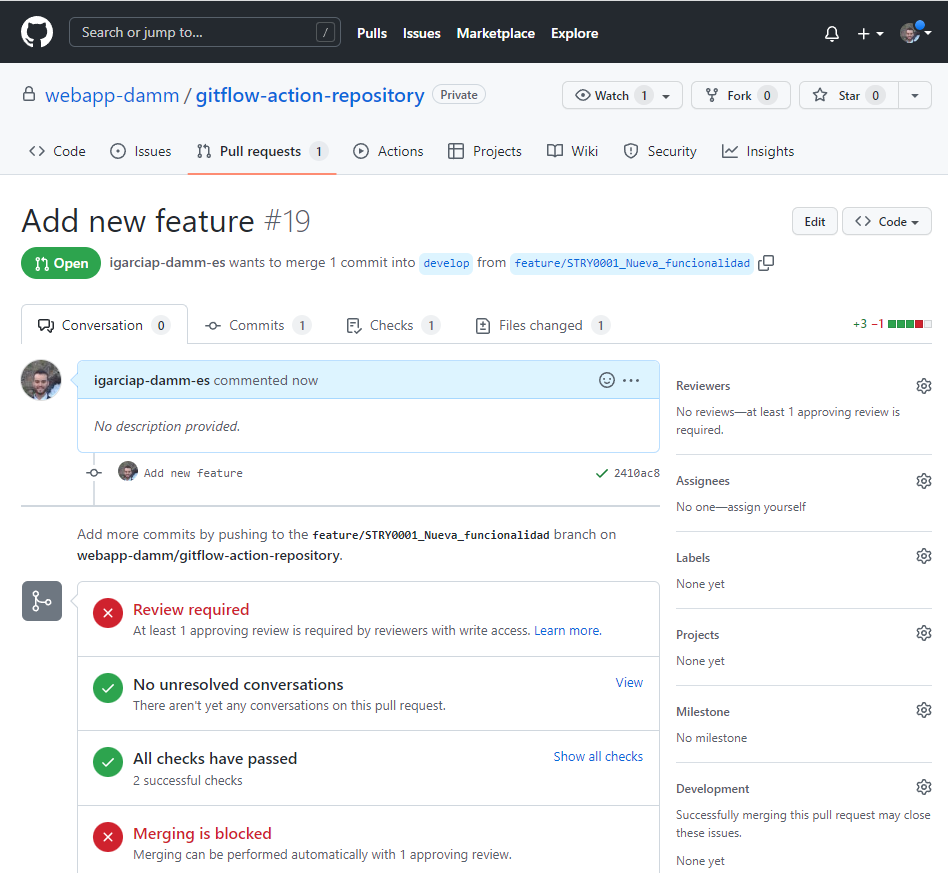Open the Actions tab of the repository
This screenshot has width=948, height=873.
click(x=388, y=151)
